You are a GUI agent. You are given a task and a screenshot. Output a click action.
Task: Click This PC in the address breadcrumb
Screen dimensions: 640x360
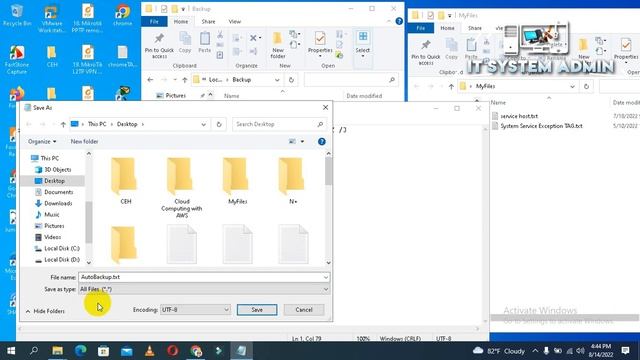click(x=97, y=124)
